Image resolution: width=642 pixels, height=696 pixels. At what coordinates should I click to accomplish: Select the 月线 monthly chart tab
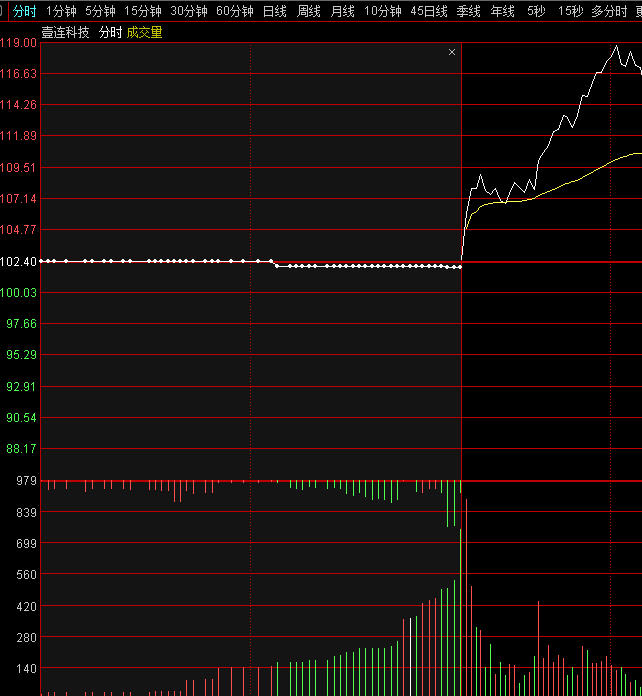pyautogui.click(x=343, y=11)
